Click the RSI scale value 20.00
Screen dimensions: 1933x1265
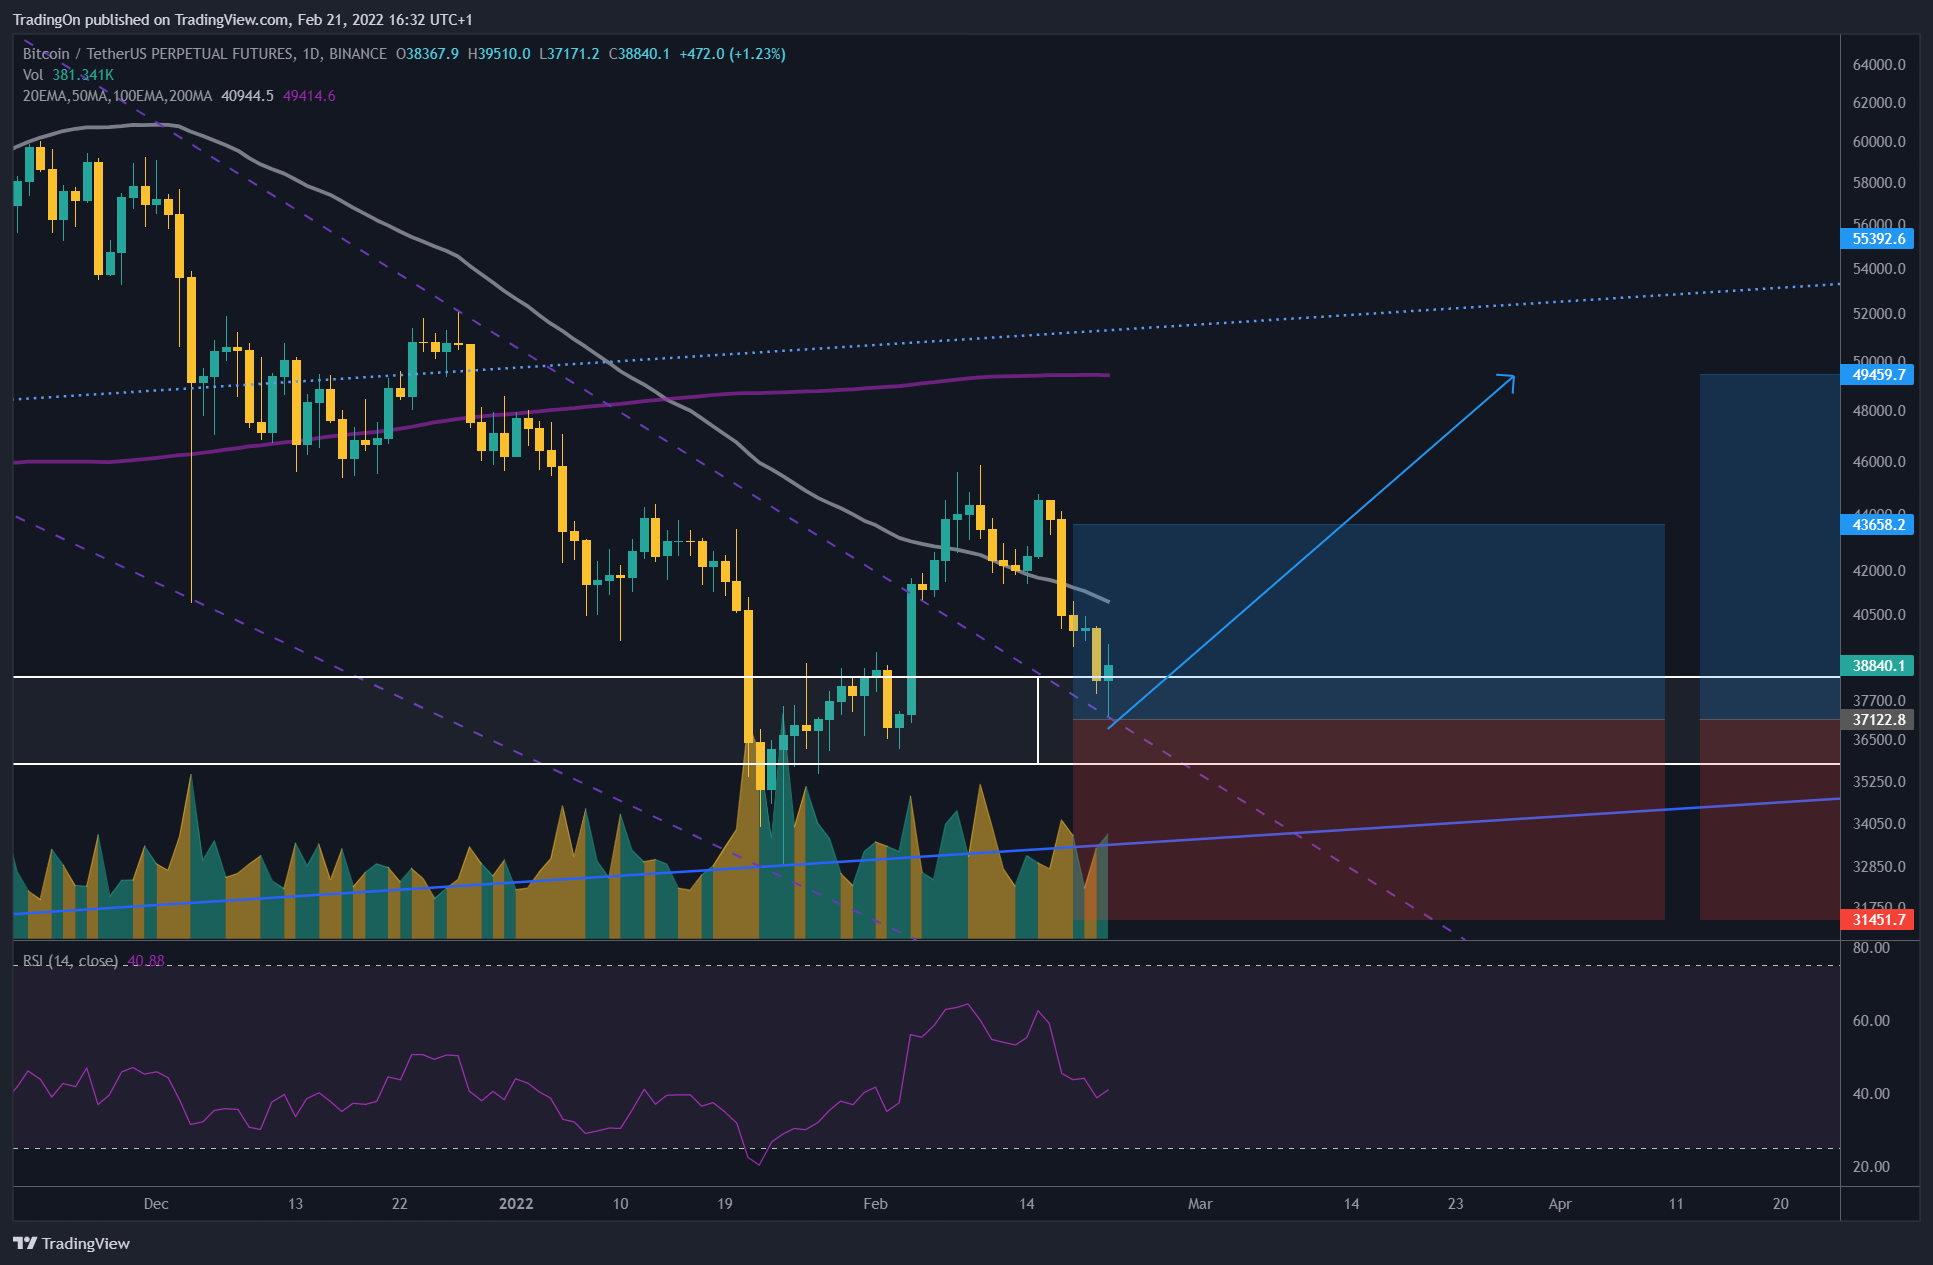(x=1871, y=1166)
